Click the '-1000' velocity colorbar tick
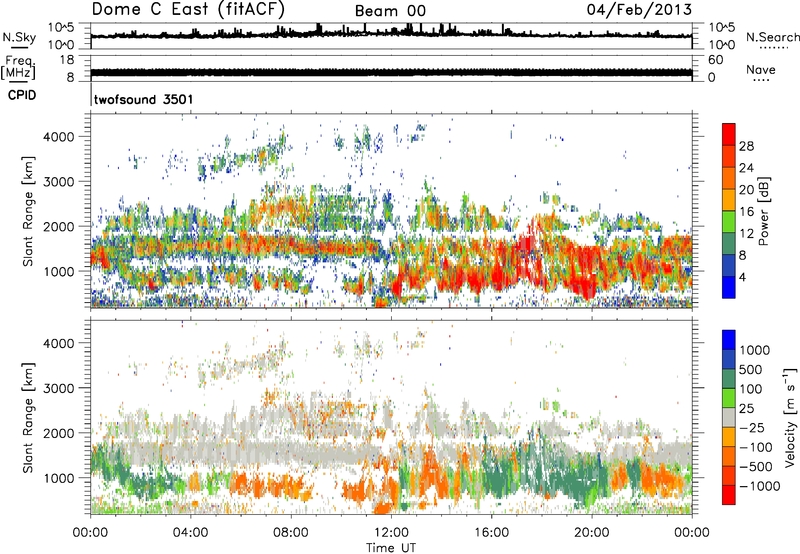Viewport: 800px width, 554px height. pos(759,486)
